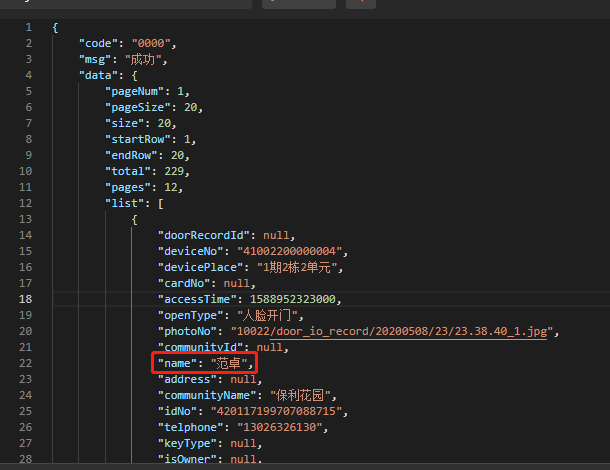This screenshot has width=610, height=470.
Task: Select the "1期2栋2单元" value
Action: [x=296, y=267]
